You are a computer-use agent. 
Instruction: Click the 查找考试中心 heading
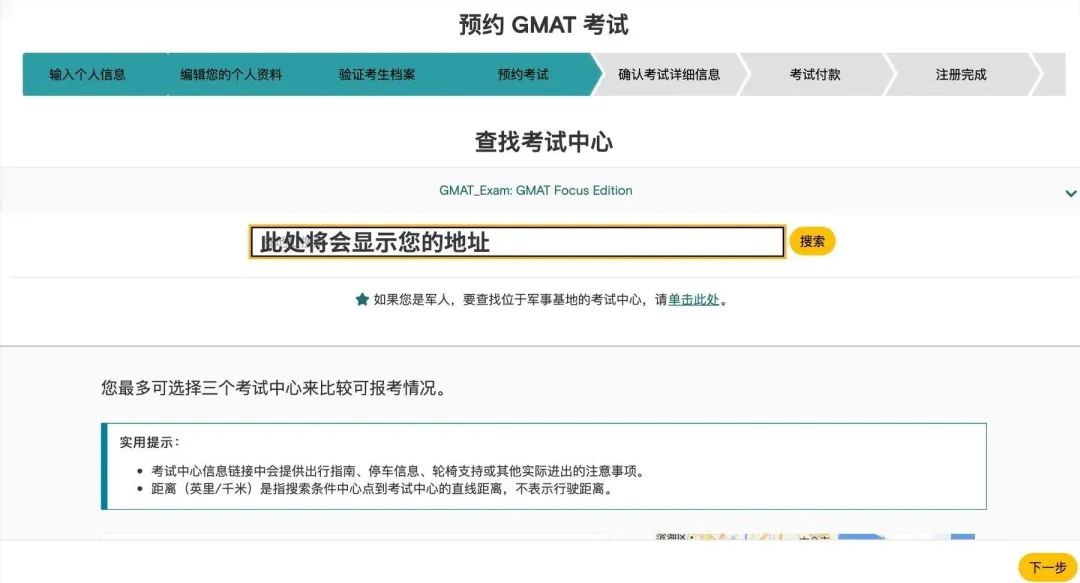pos(543,142)
